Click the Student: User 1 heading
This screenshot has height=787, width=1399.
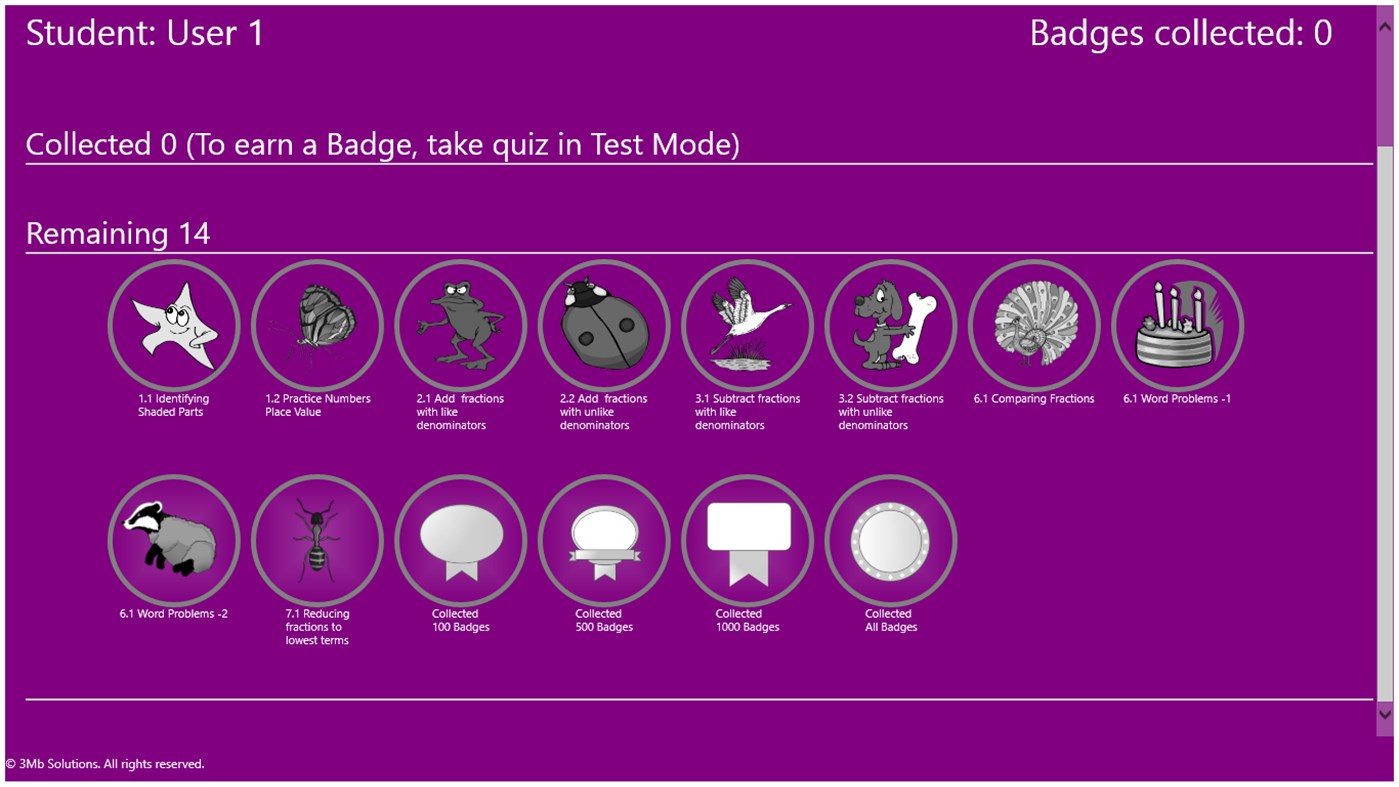click(x=145, y=34)
